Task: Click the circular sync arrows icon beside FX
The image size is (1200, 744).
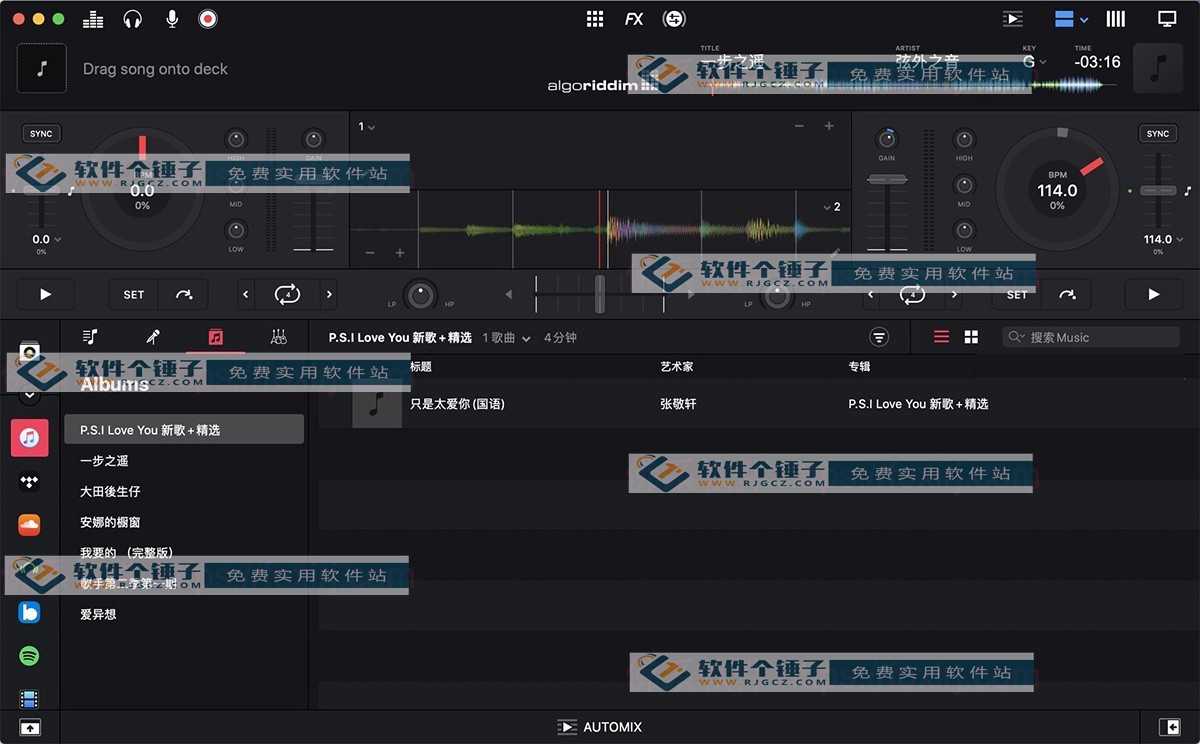Action: (x=674, y=18)
